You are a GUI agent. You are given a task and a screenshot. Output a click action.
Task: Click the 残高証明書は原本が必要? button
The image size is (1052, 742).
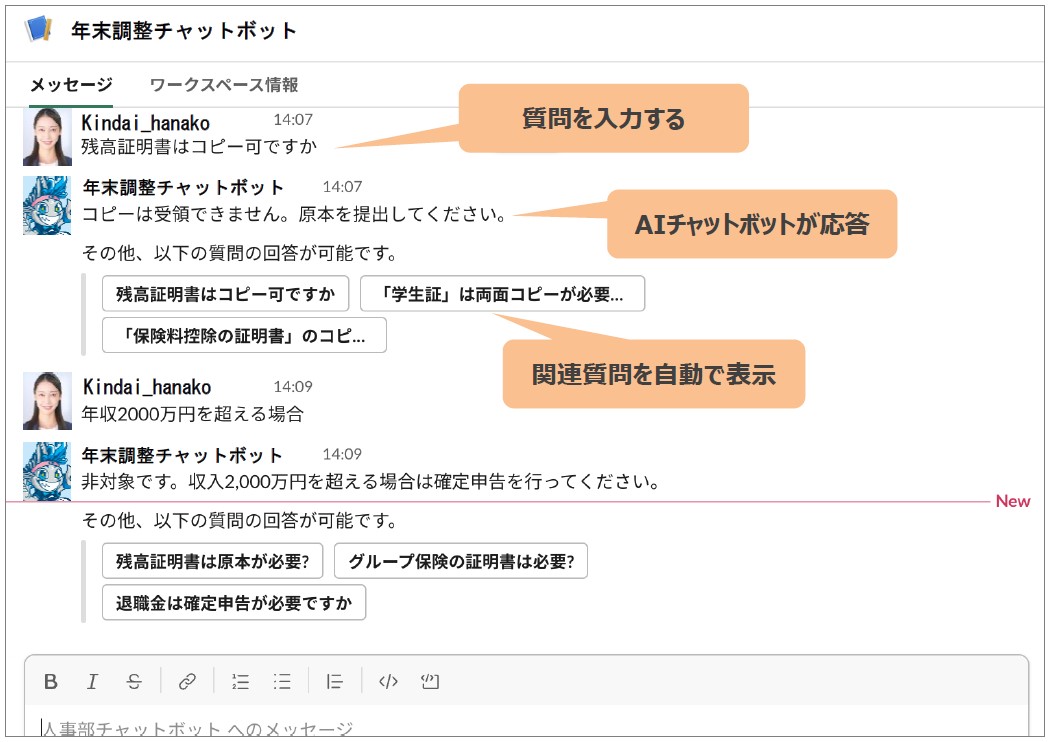(214, 561)
